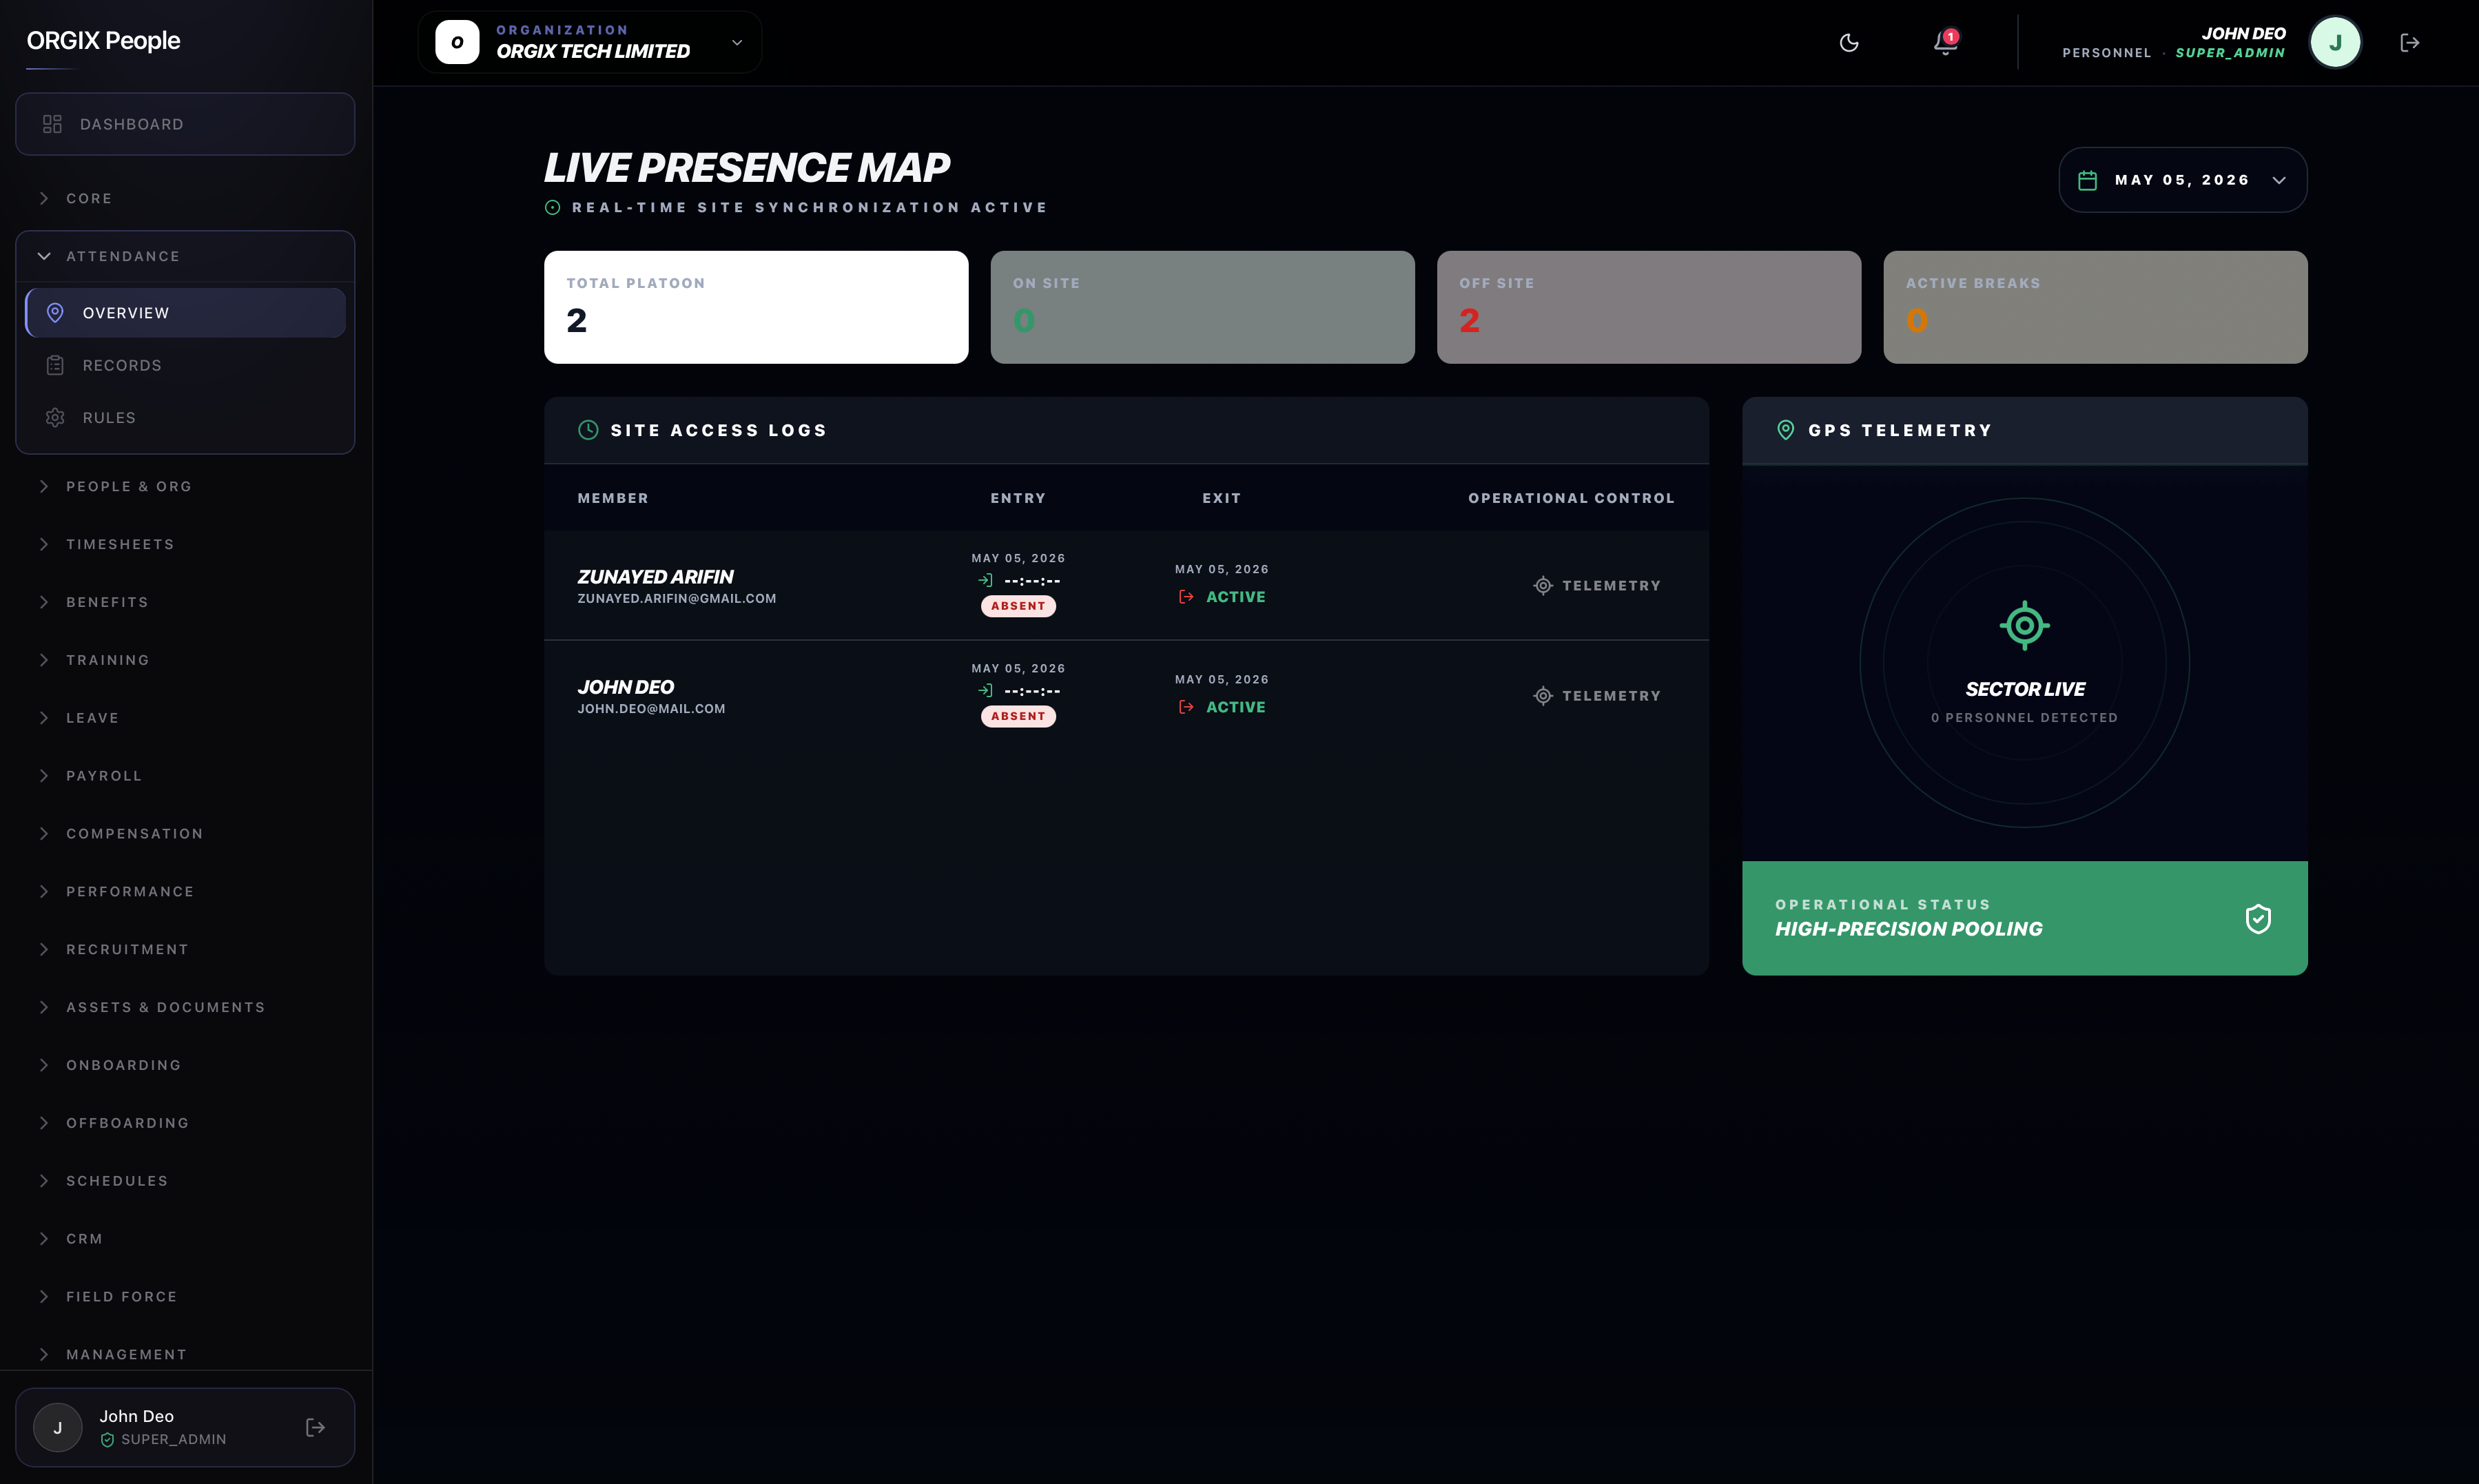
Task: Select the On Site summary card
Action: pos(1202,307)
